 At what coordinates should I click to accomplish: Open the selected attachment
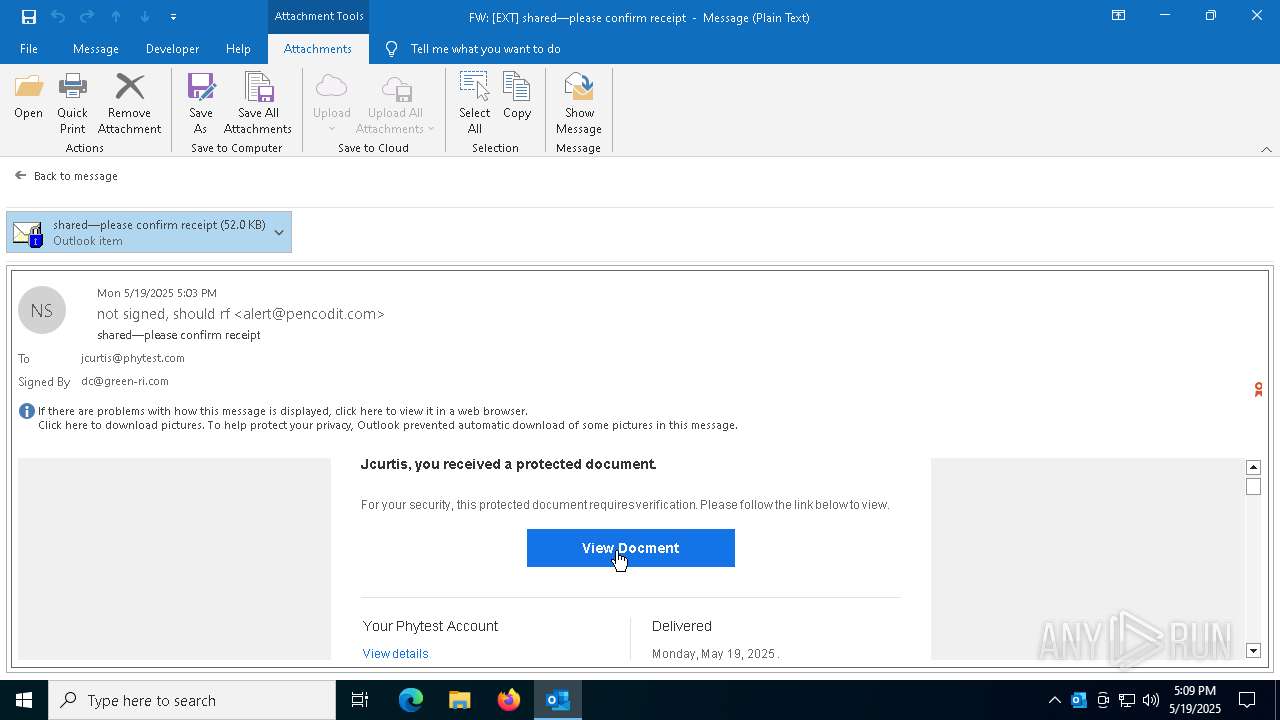pos(28,97)
